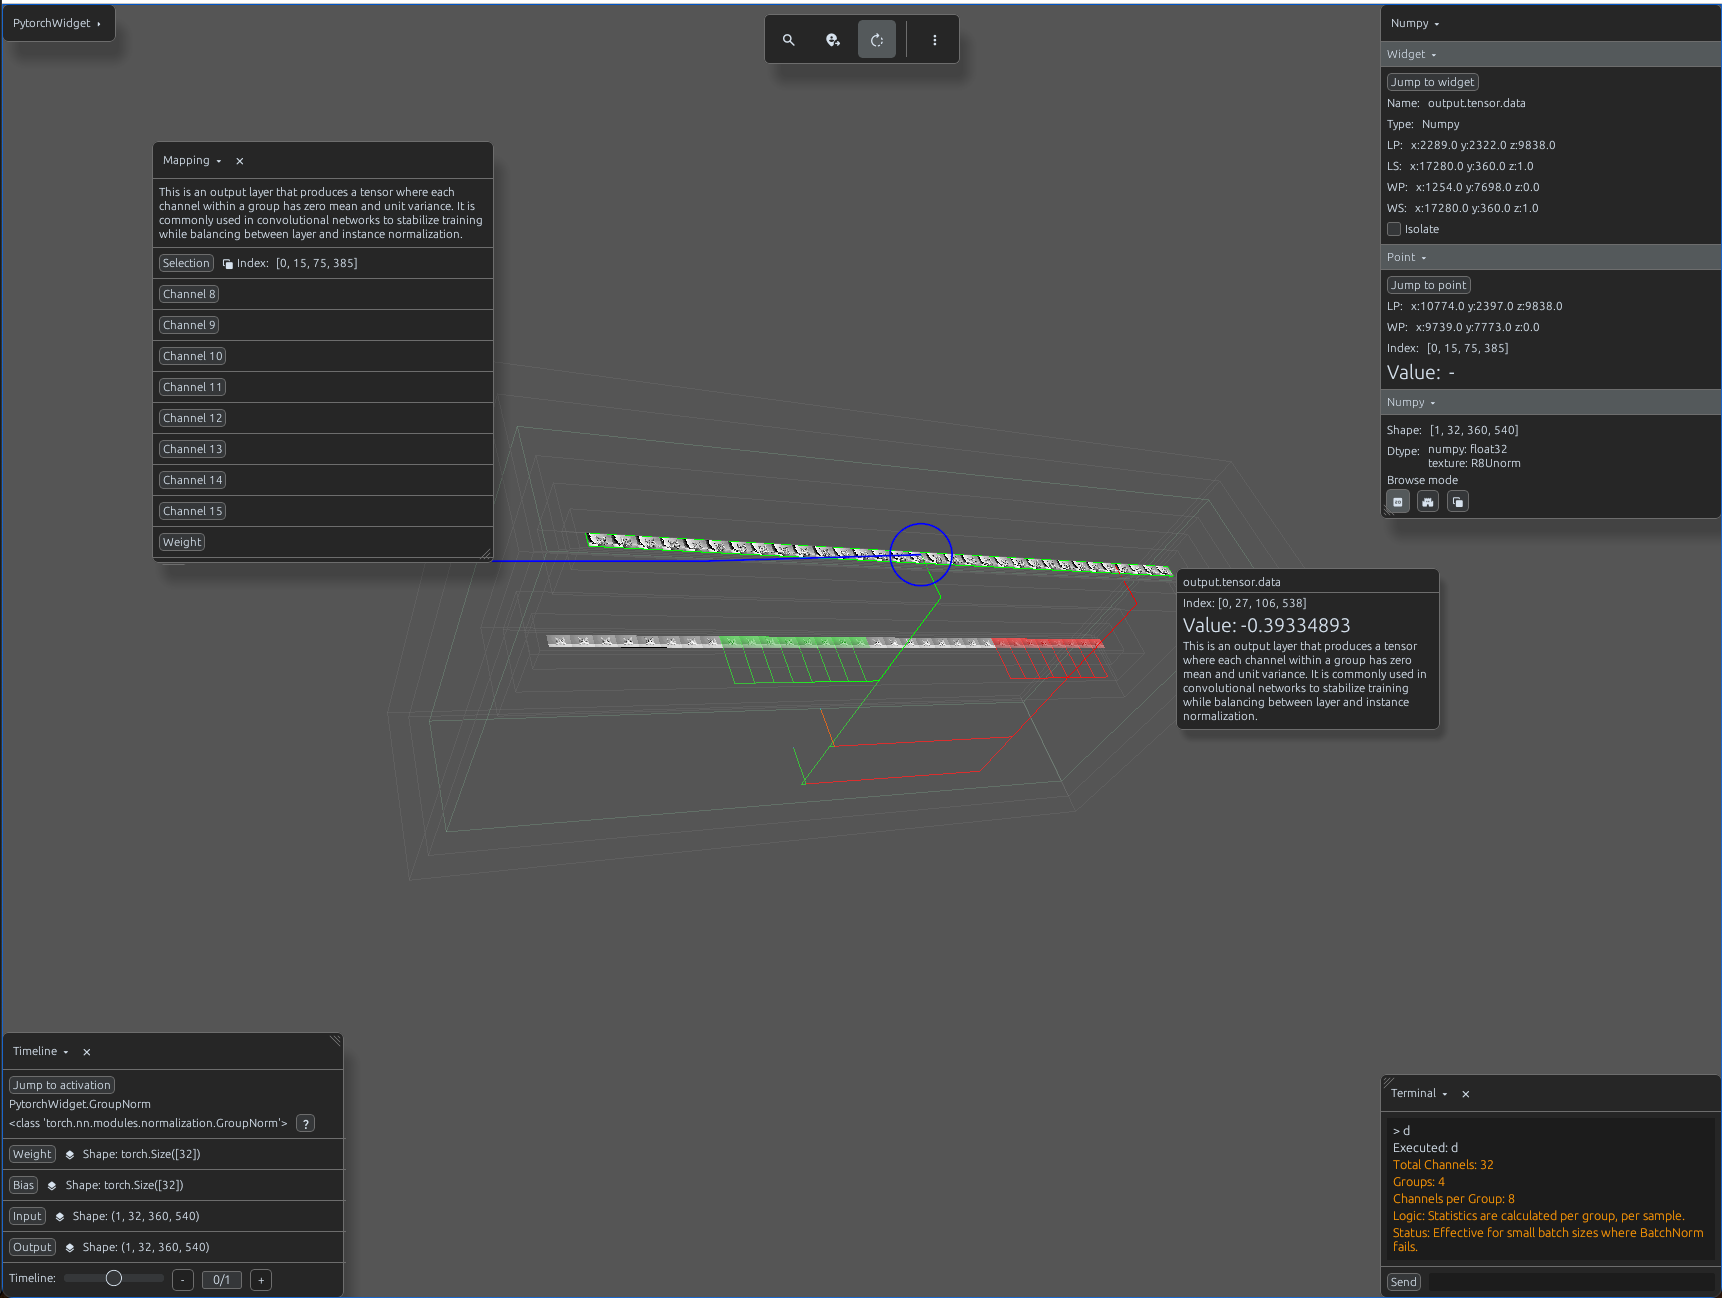The image size is (1722, 1298).
Task: Click the Selection button in Mapping
Action: click(x=186, y=263)
